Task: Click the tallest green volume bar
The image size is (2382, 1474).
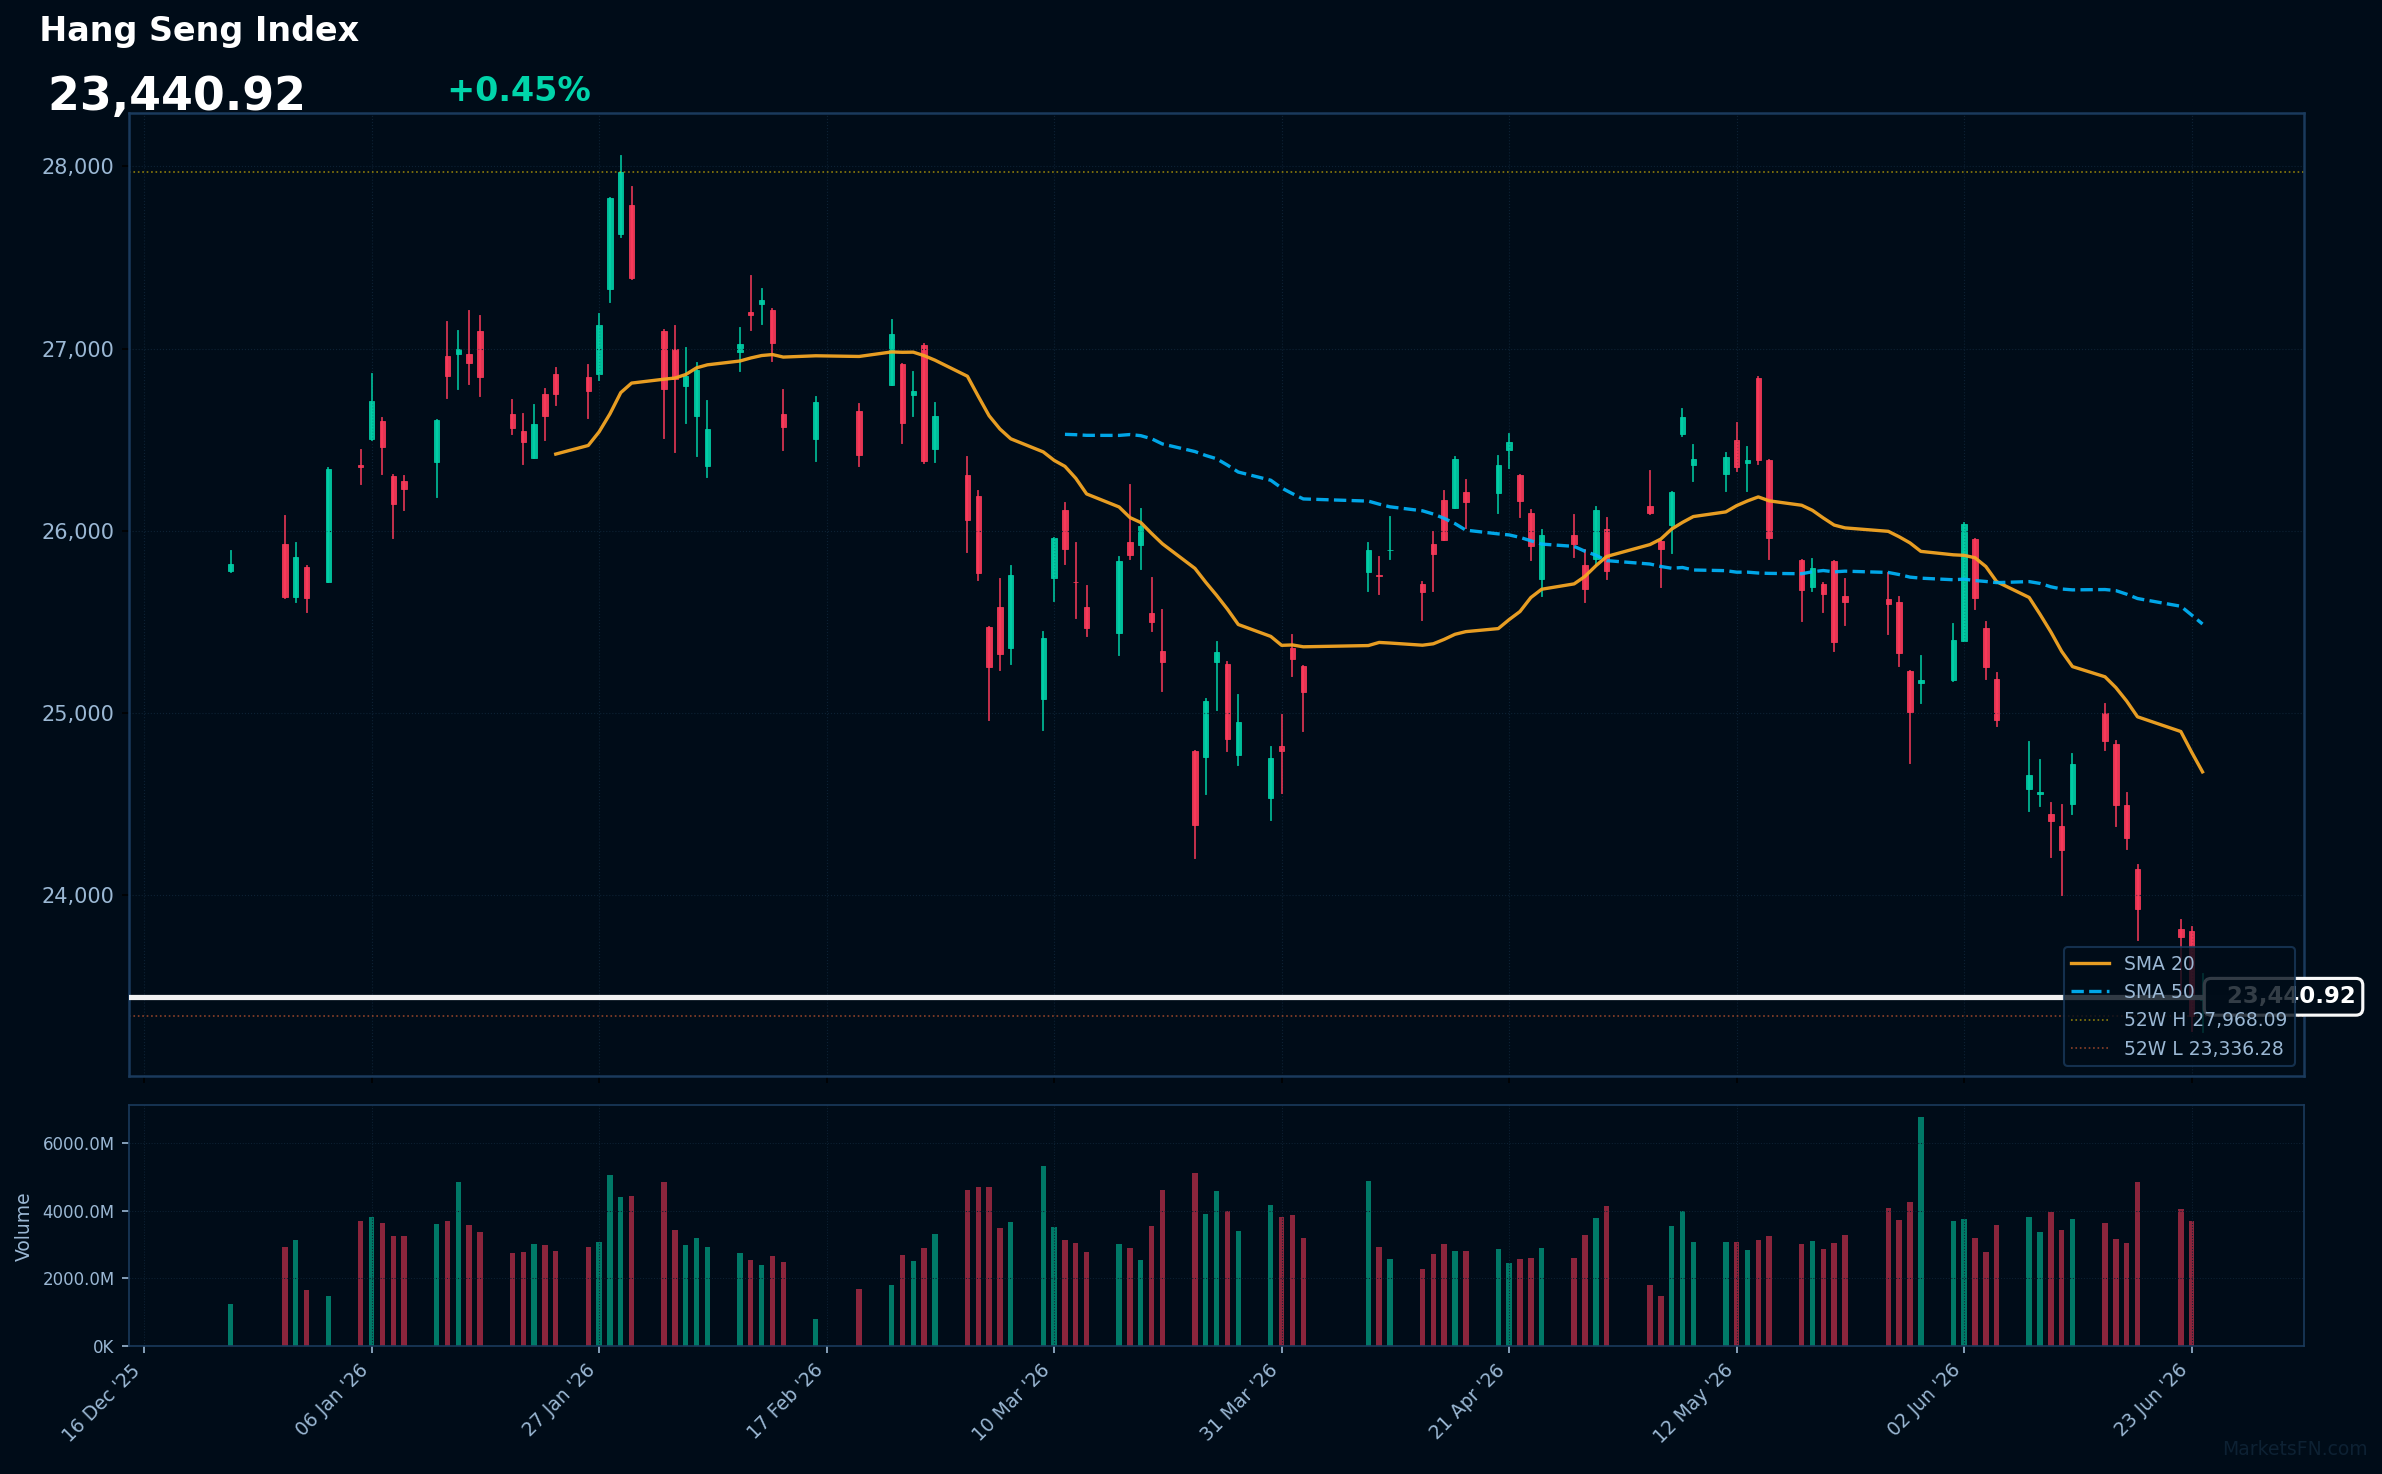Action: click(1921, 1231)
